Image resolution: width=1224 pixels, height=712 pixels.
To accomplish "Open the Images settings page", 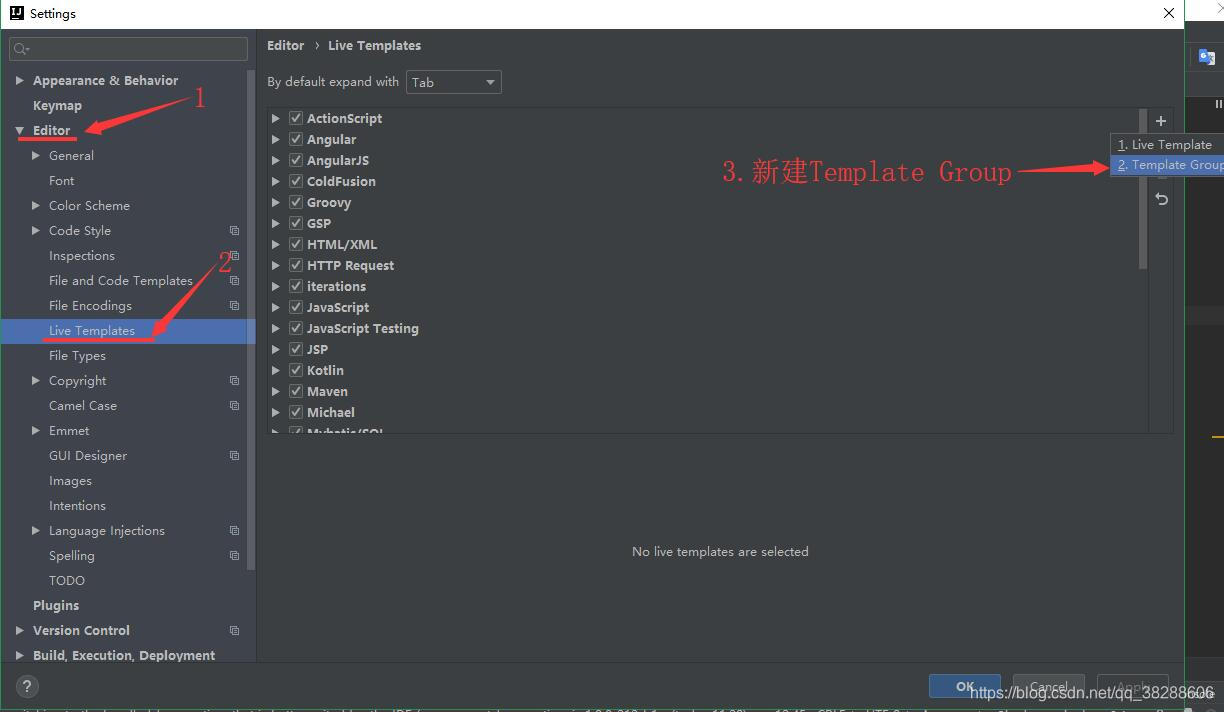I will tap(70, 481).
